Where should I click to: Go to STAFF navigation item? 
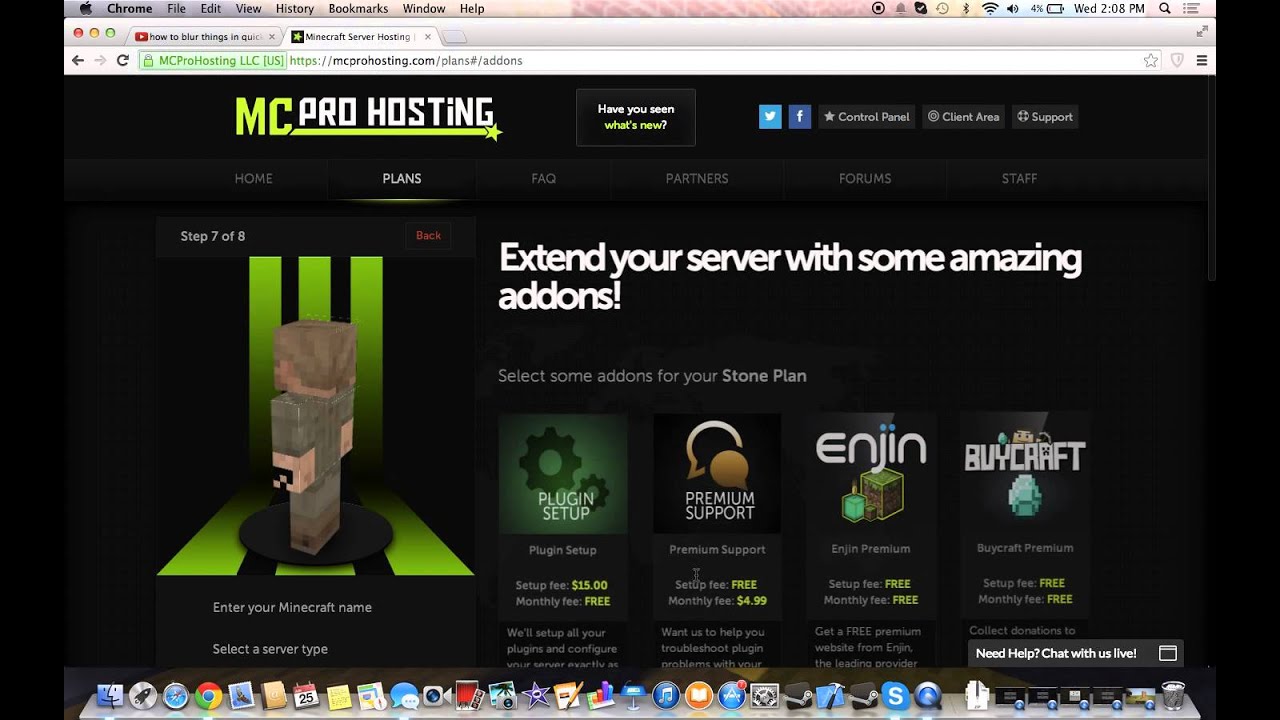[1019, 178]
